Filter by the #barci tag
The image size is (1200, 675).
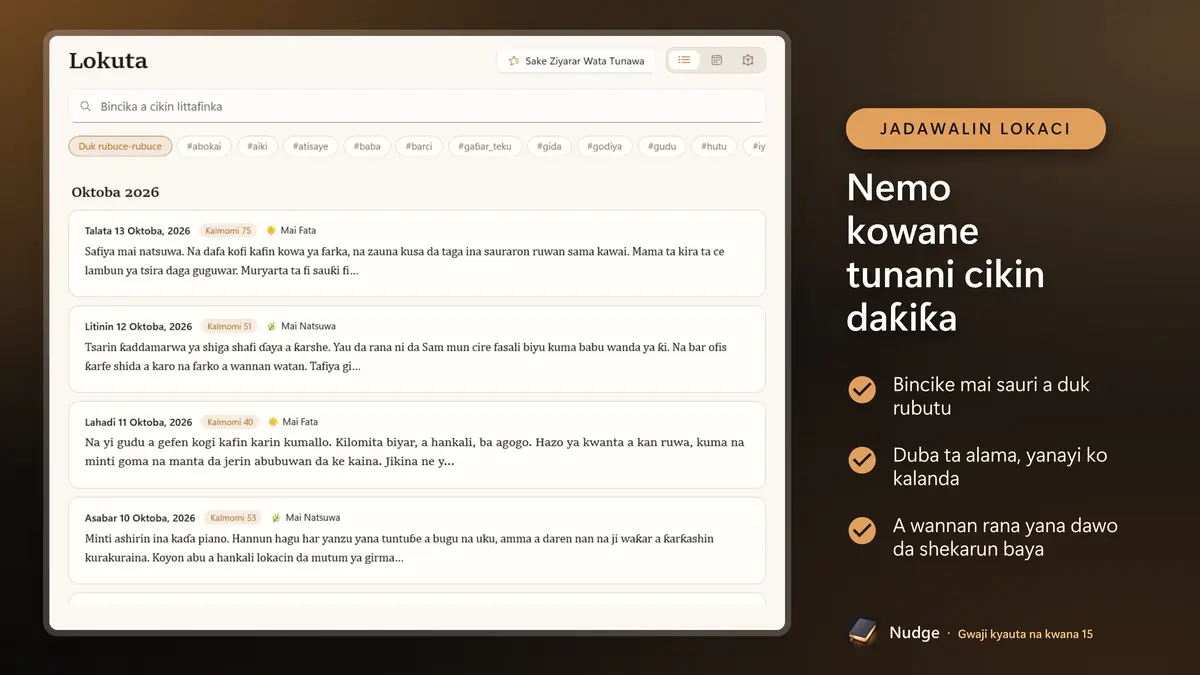click(x=419, y=146)
